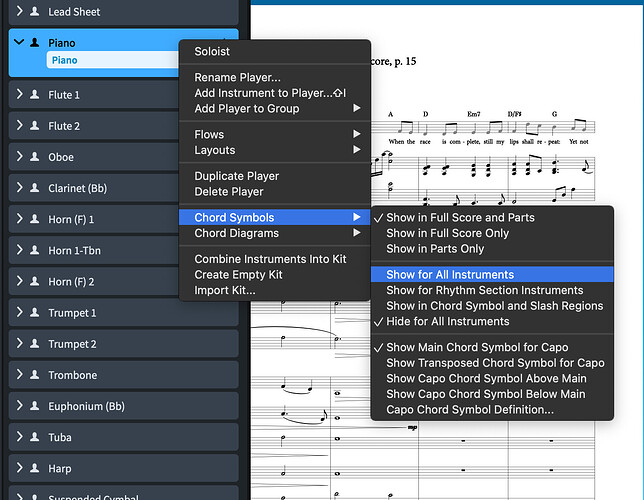Toggle Hide for All Instruments
The height and width of the screenshot is (500, 644).
pos(492,321)
